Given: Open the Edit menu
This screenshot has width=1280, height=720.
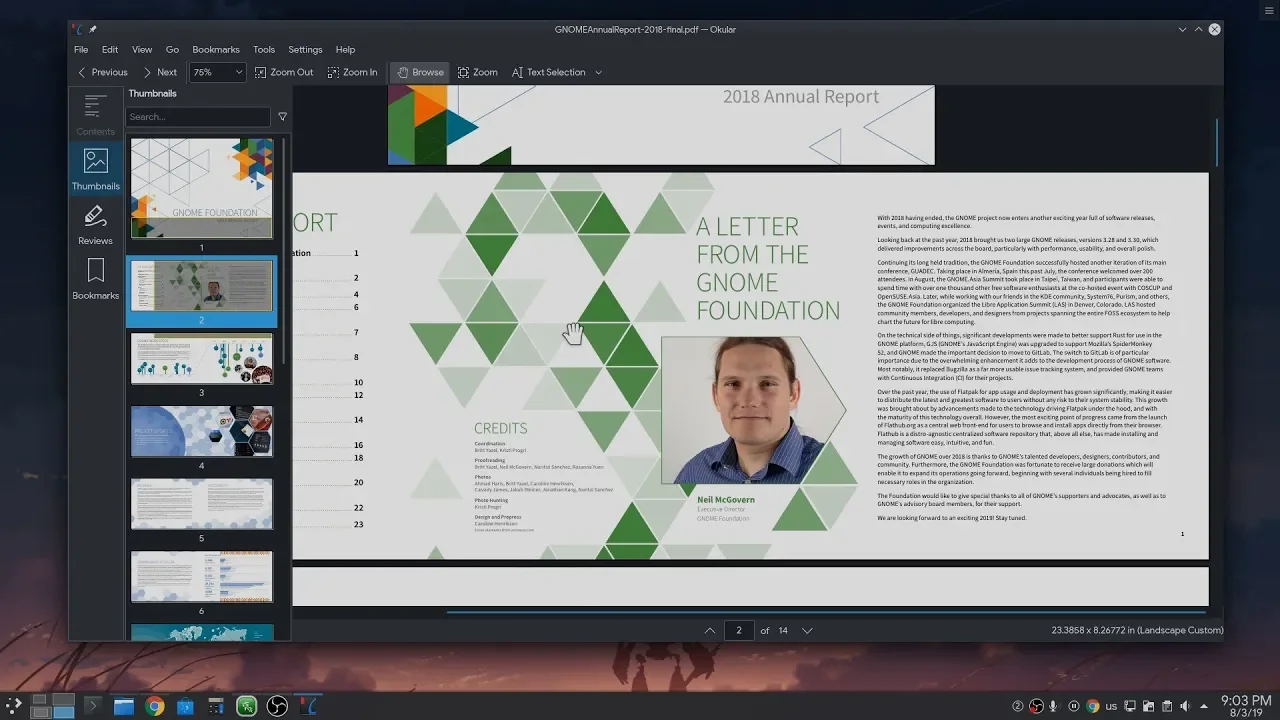Looking at the screenshot, I should [x=110, y=49].
